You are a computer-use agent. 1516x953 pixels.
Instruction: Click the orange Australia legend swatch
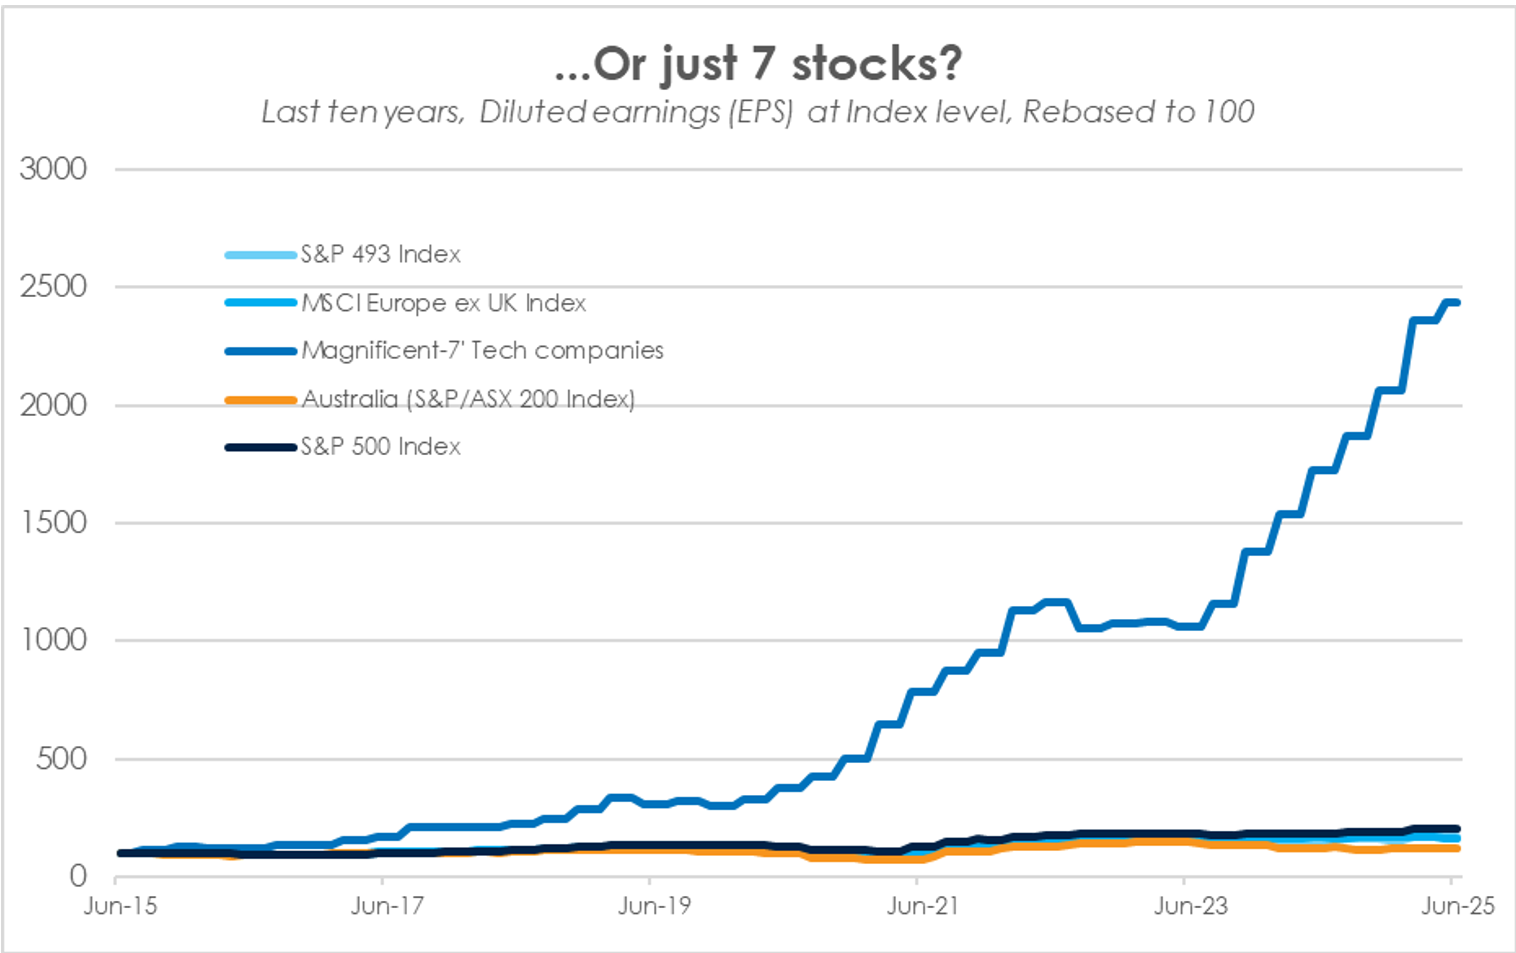[x=261, y=400]
